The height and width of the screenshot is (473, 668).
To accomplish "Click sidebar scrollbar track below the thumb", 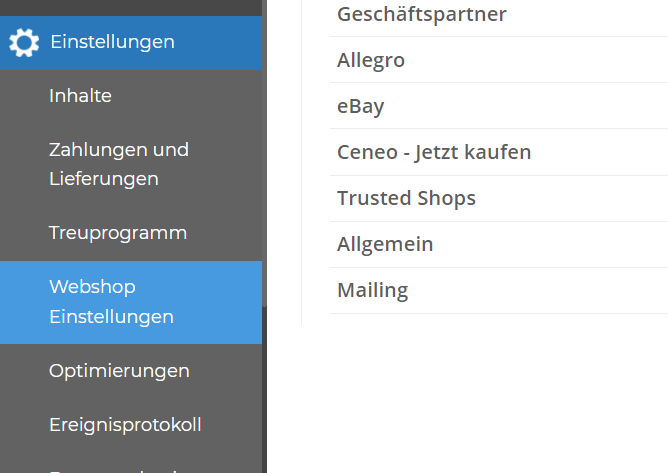I will 265,400.
